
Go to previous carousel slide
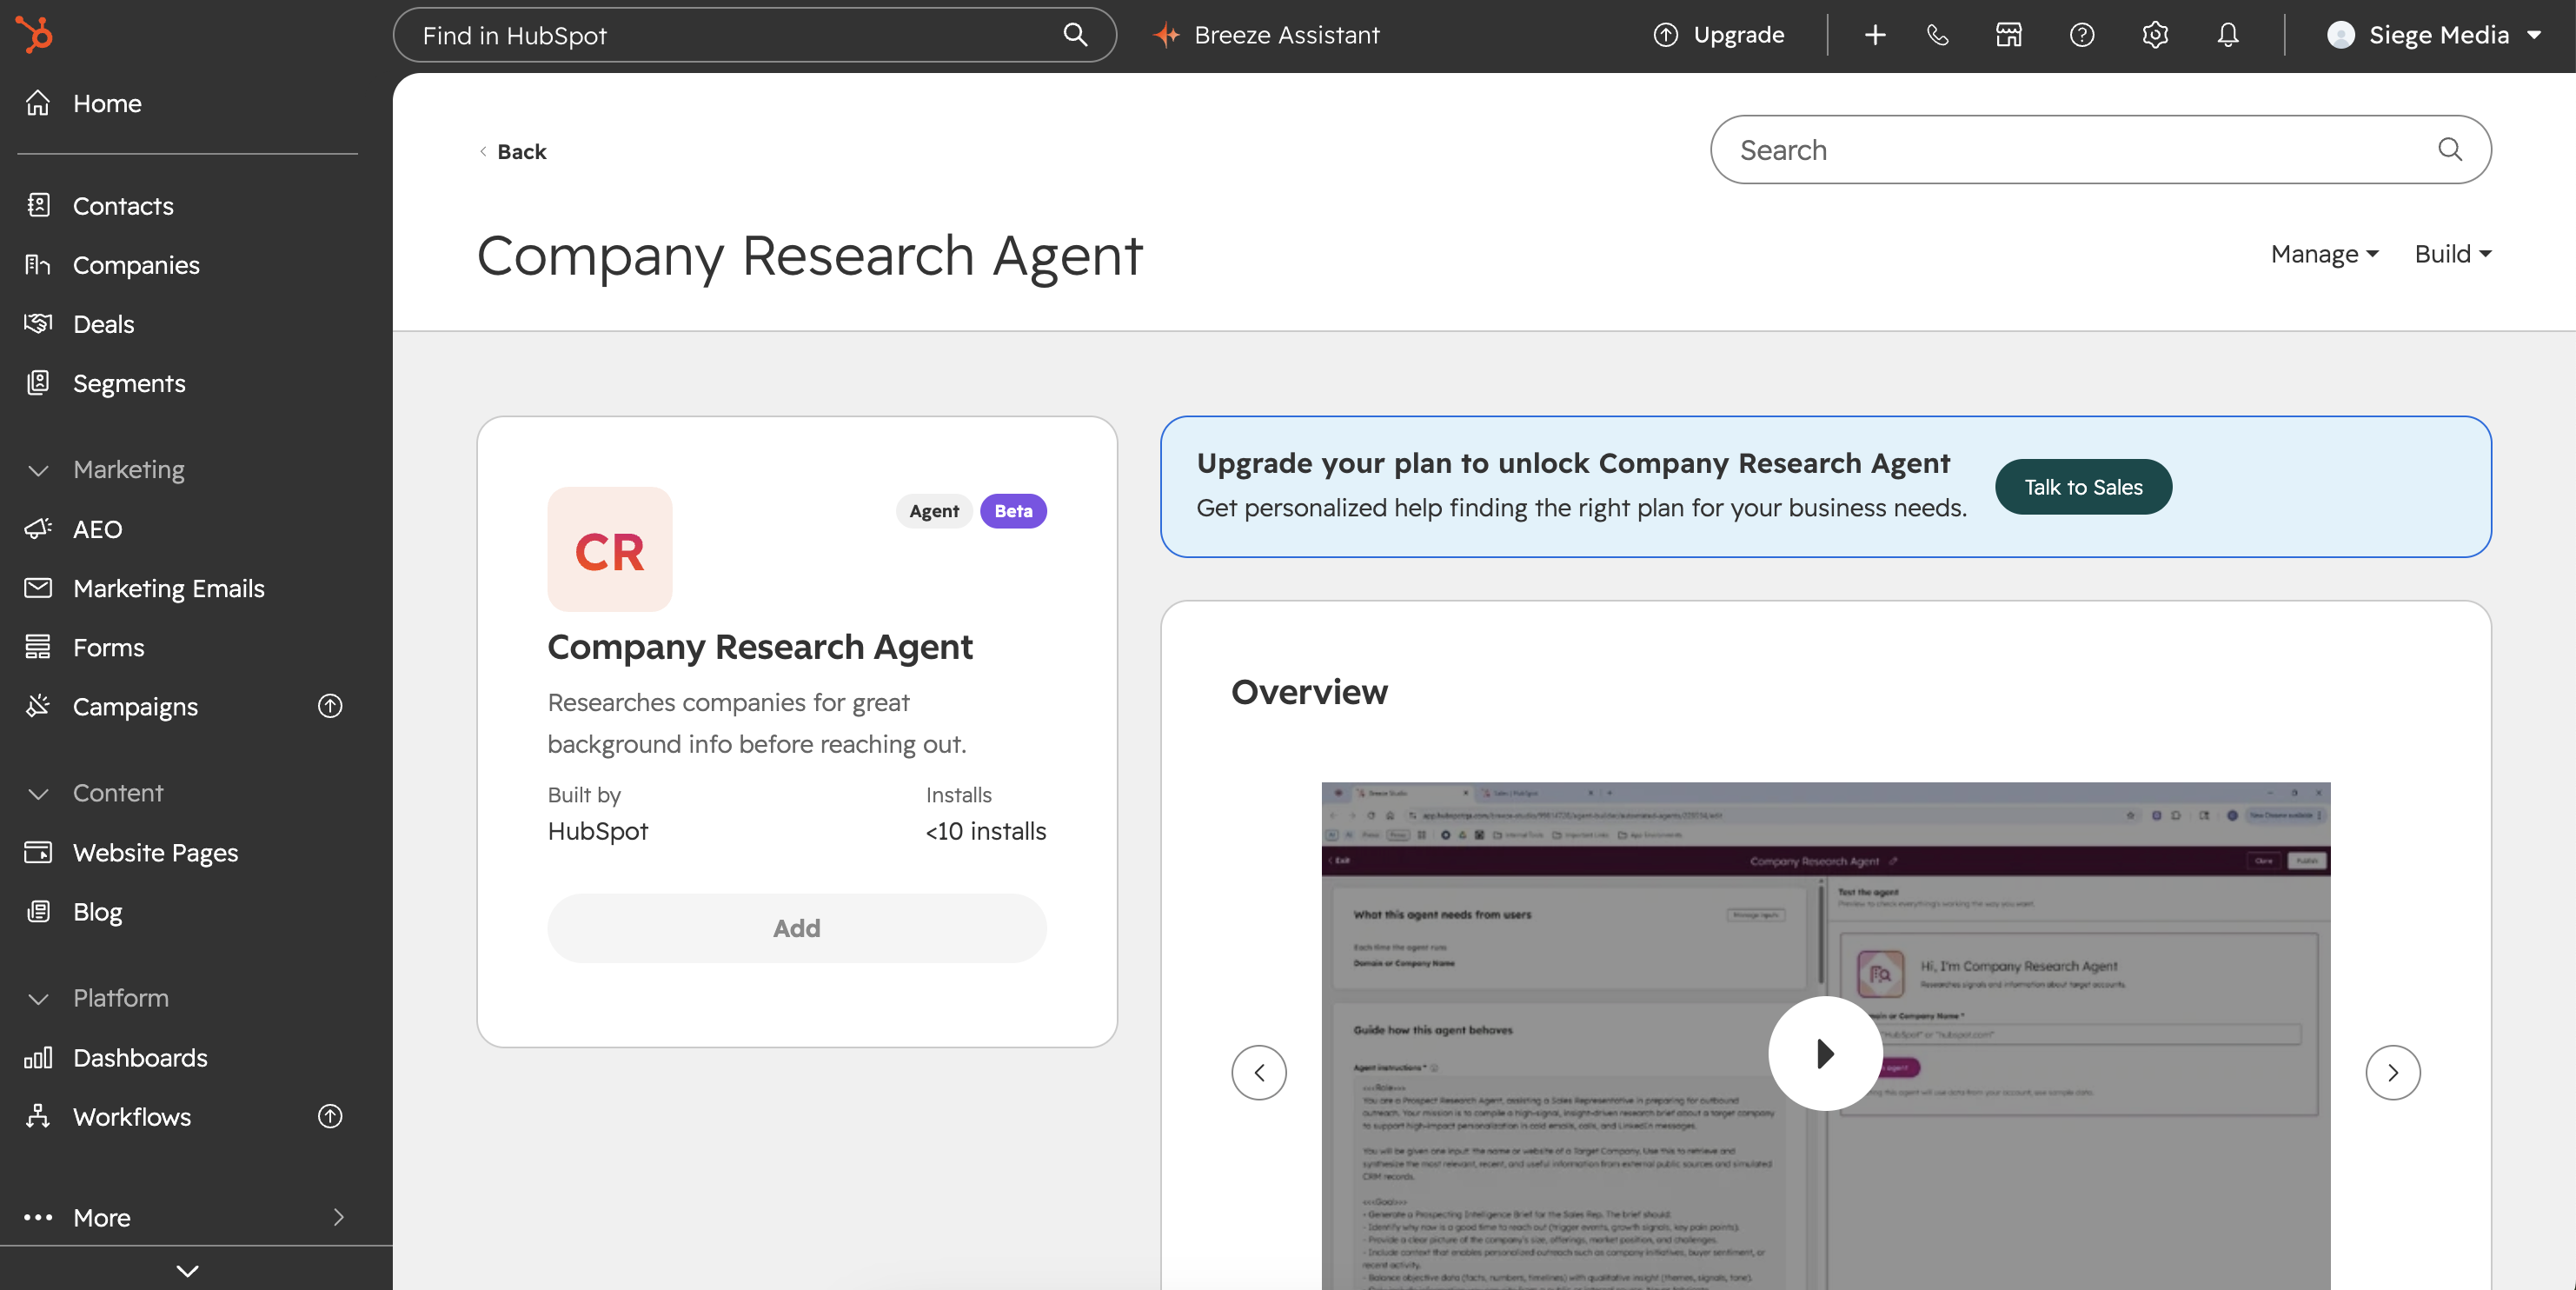(x=1259, y=1073)
